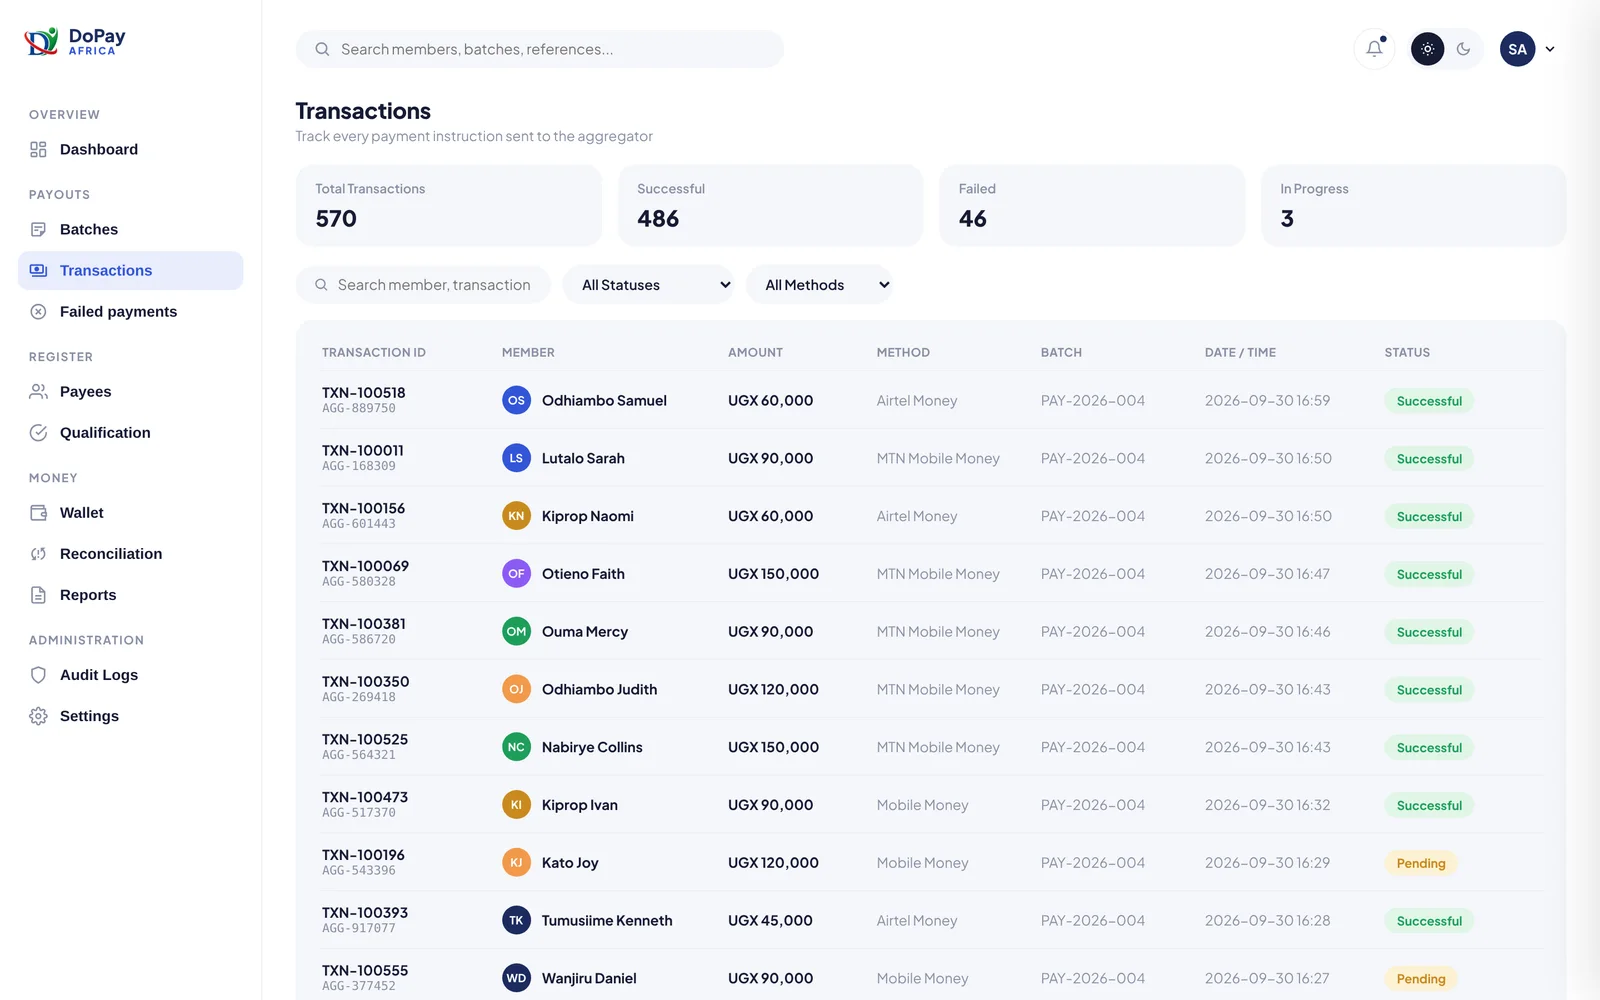Click member name Otieno Faith

coord(583,574)
